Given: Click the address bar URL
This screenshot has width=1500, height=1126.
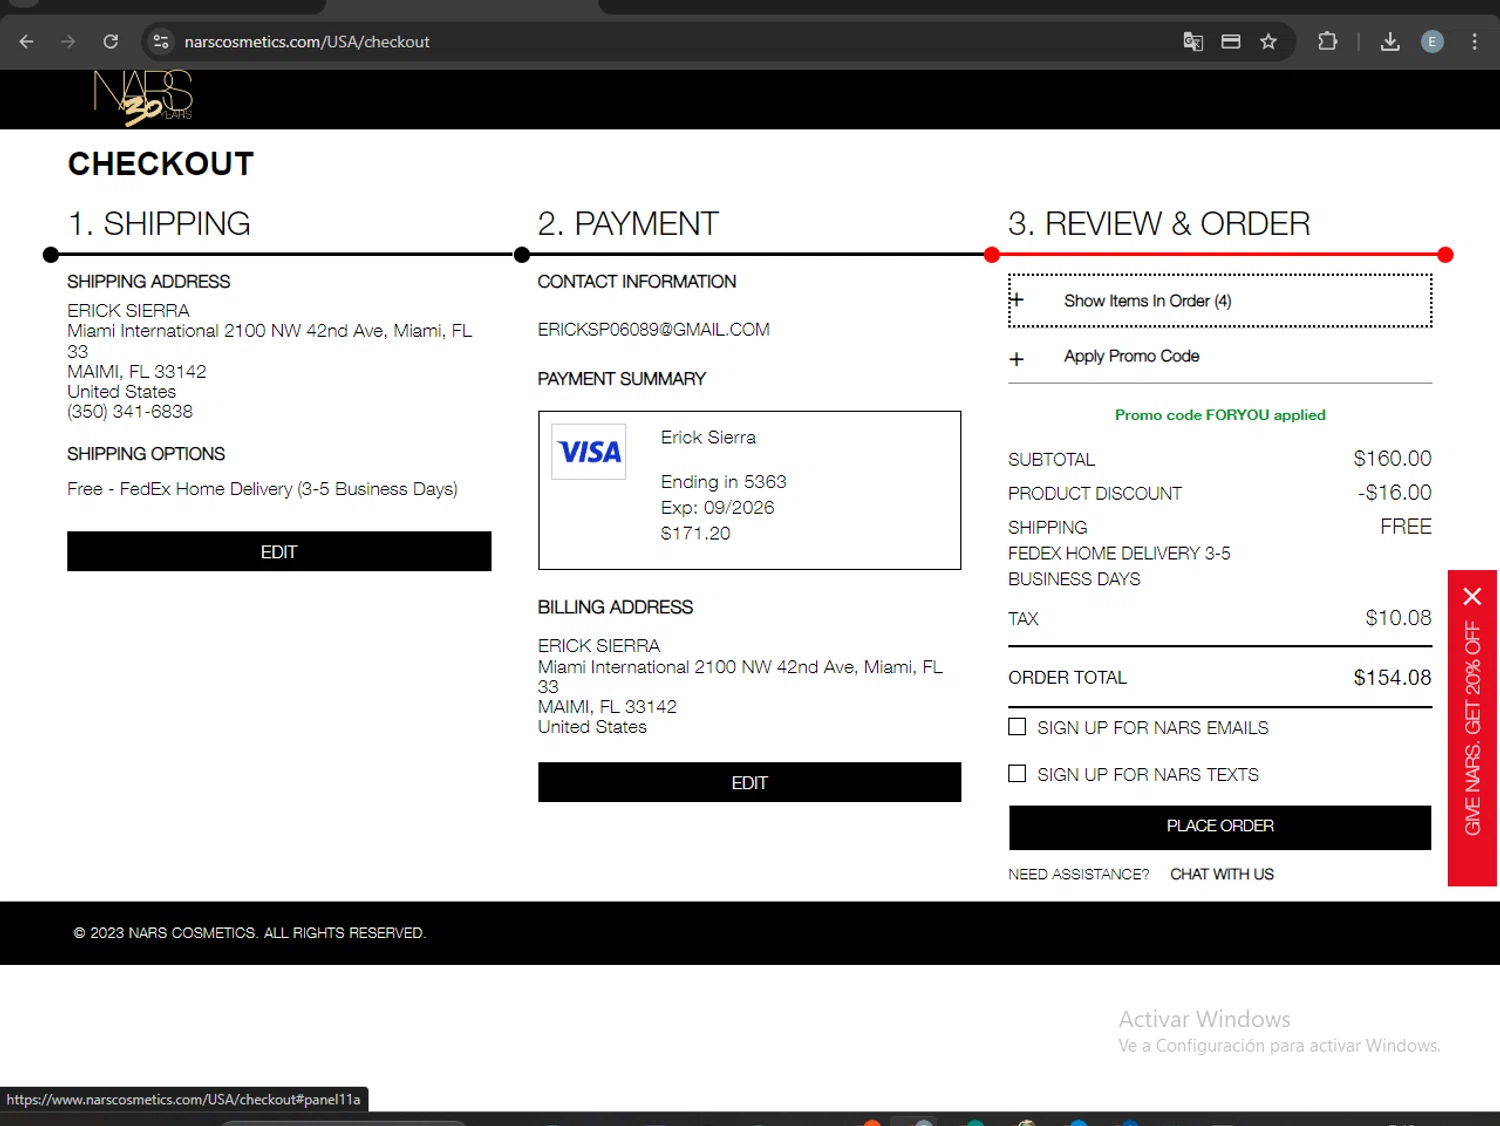Looking at the screenshot, I should 307,42.
